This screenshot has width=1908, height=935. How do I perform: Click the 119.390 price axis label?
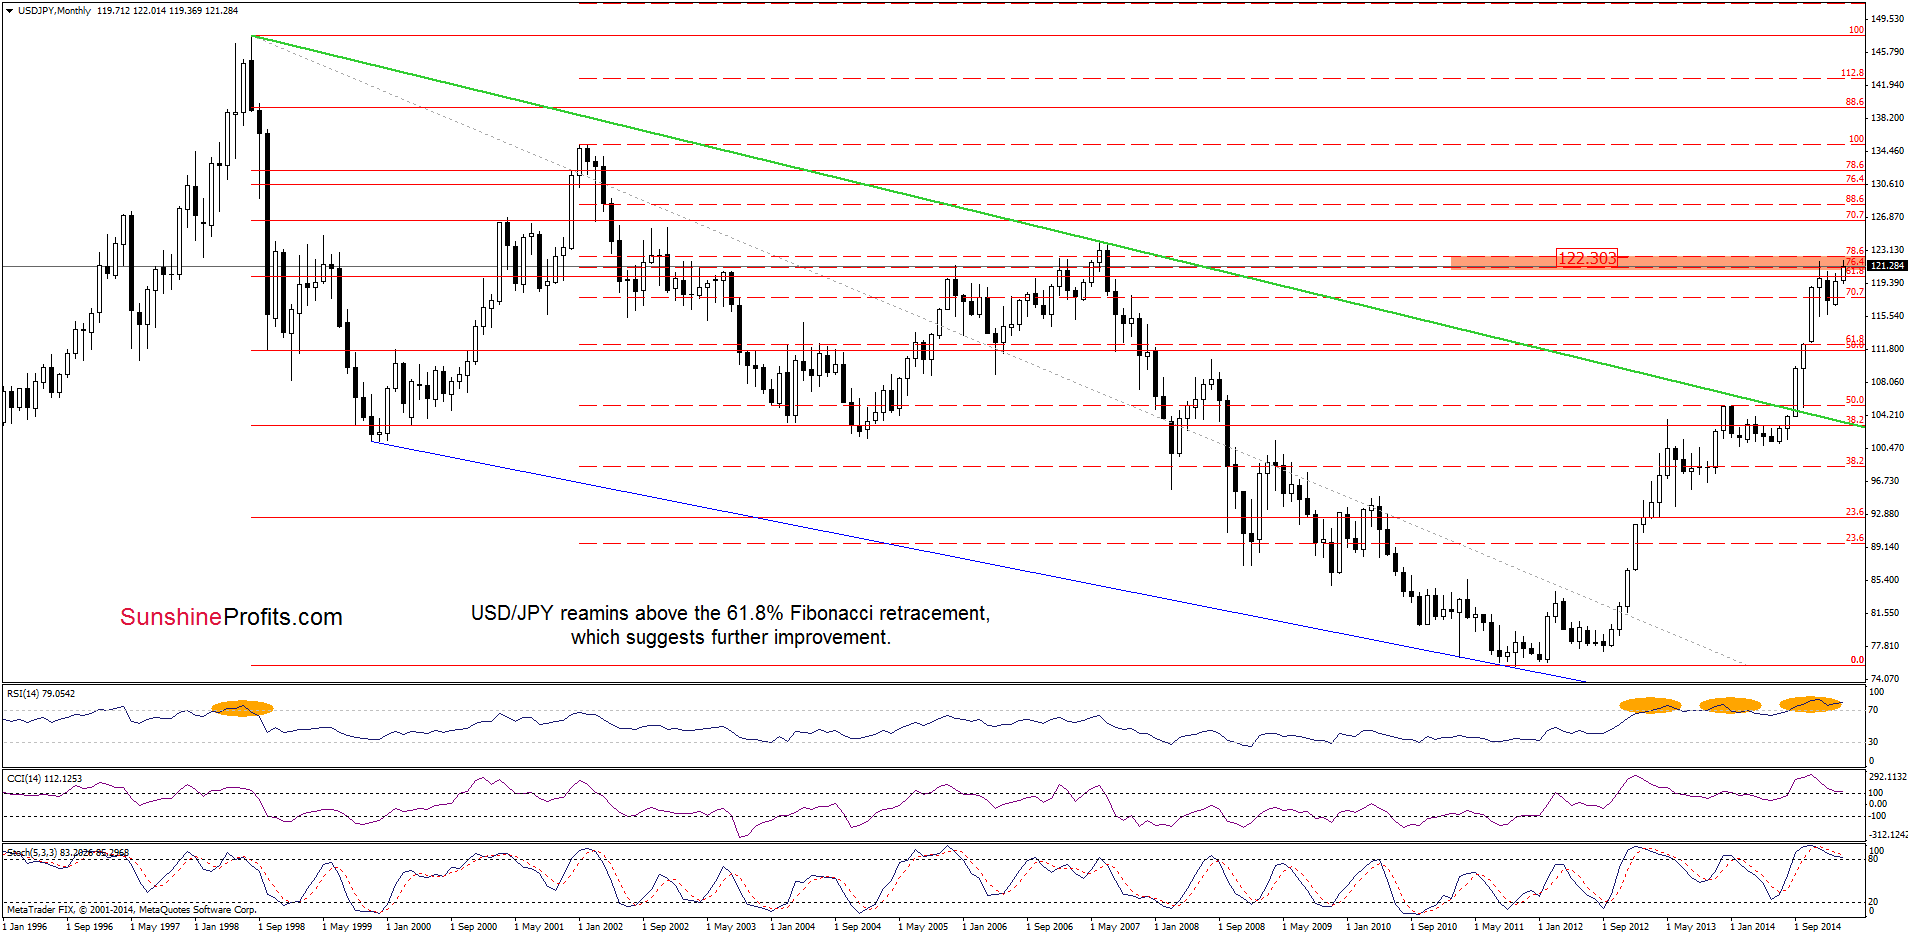click(1887, 283)
